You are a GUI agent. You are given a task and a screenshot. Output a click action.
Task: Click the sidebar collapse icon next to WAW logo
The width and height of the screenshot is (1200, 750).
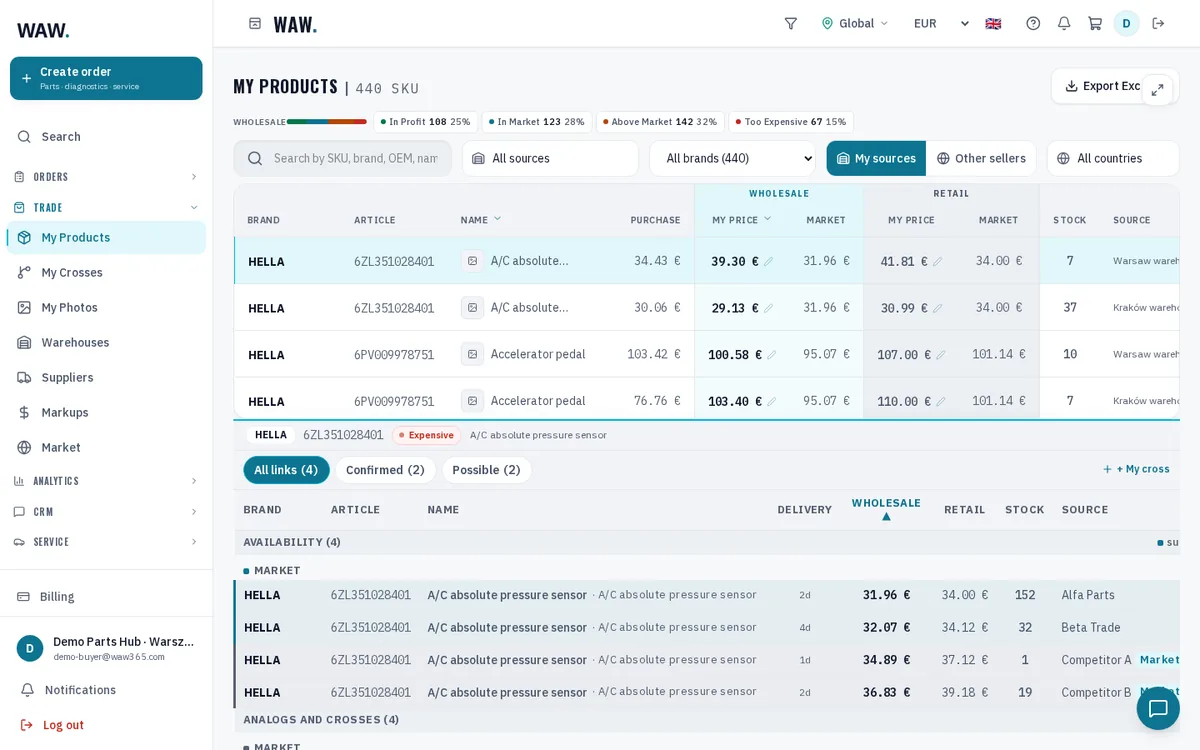(255, 23)
